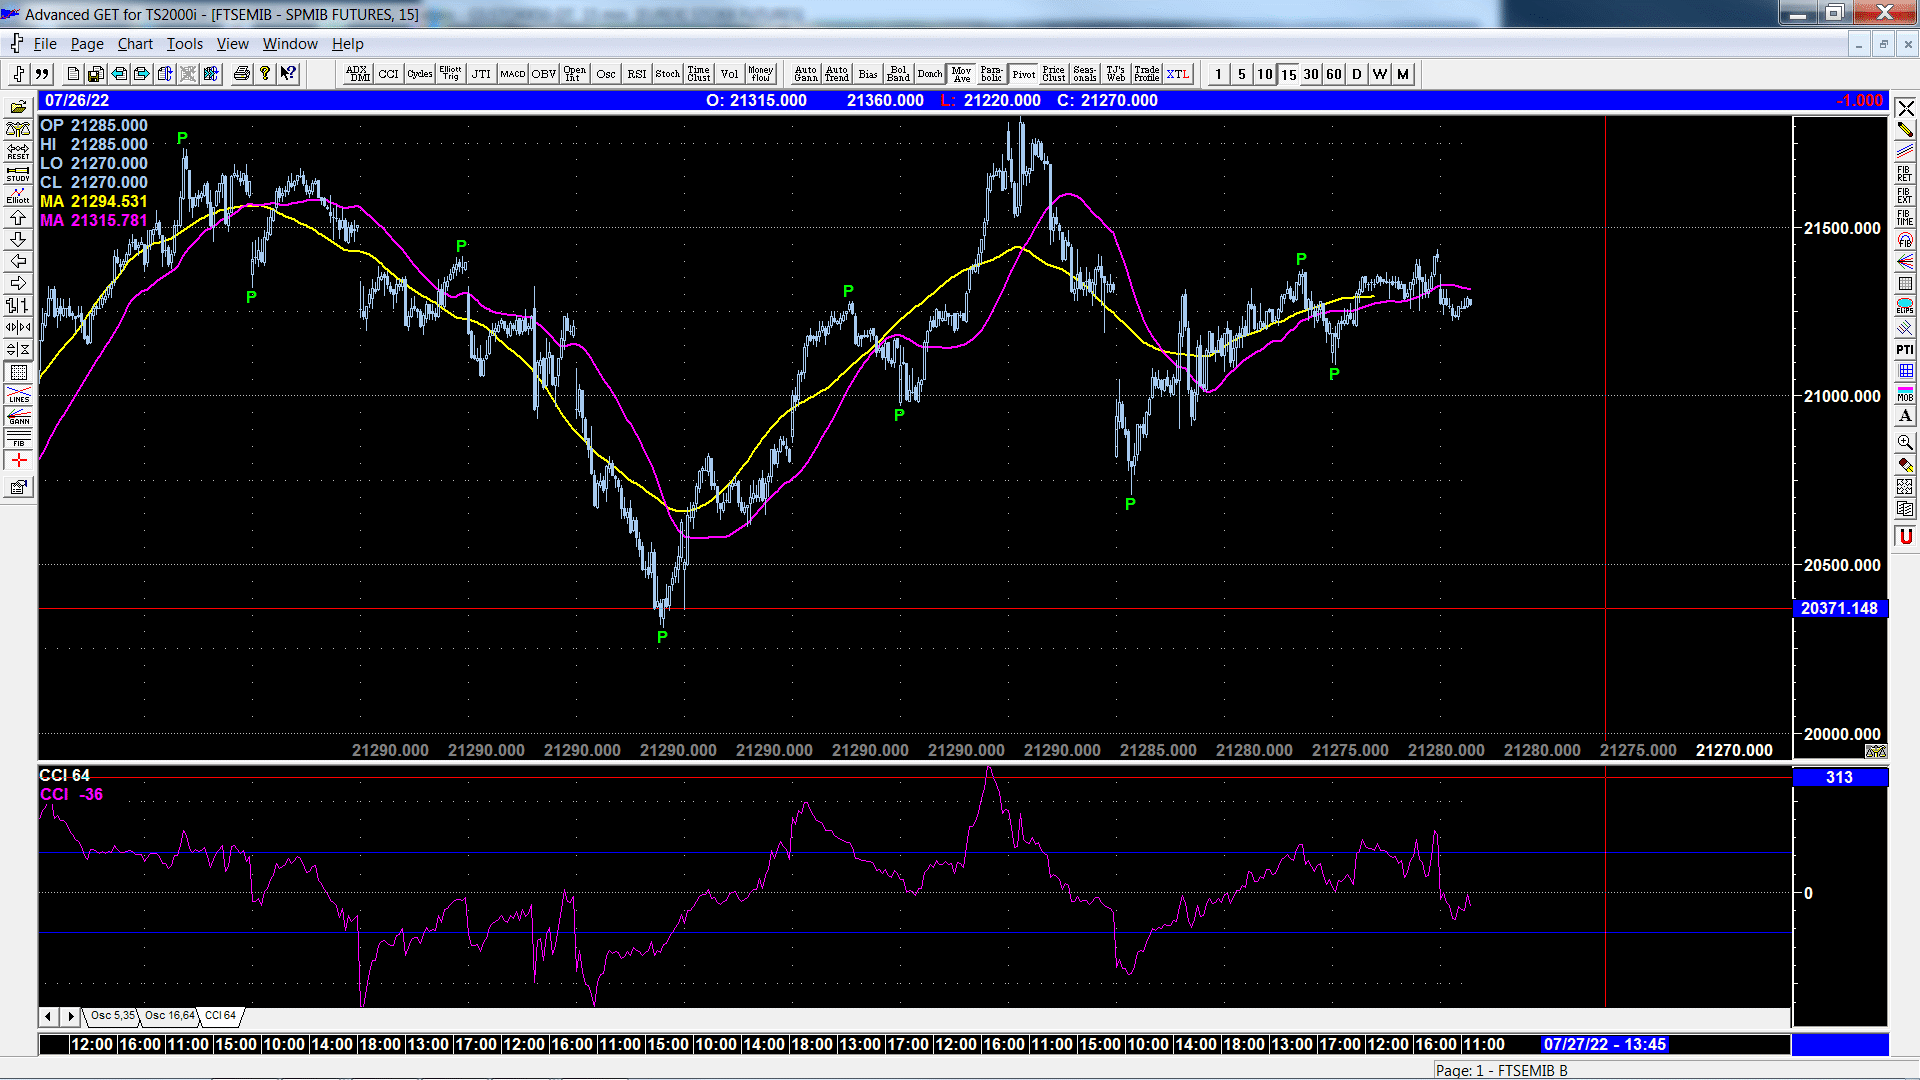Image resolution: width=1920 pixels, height=1080 pixels.
Task: Toggle the grid dots icon
Action: tap(18, 372)
